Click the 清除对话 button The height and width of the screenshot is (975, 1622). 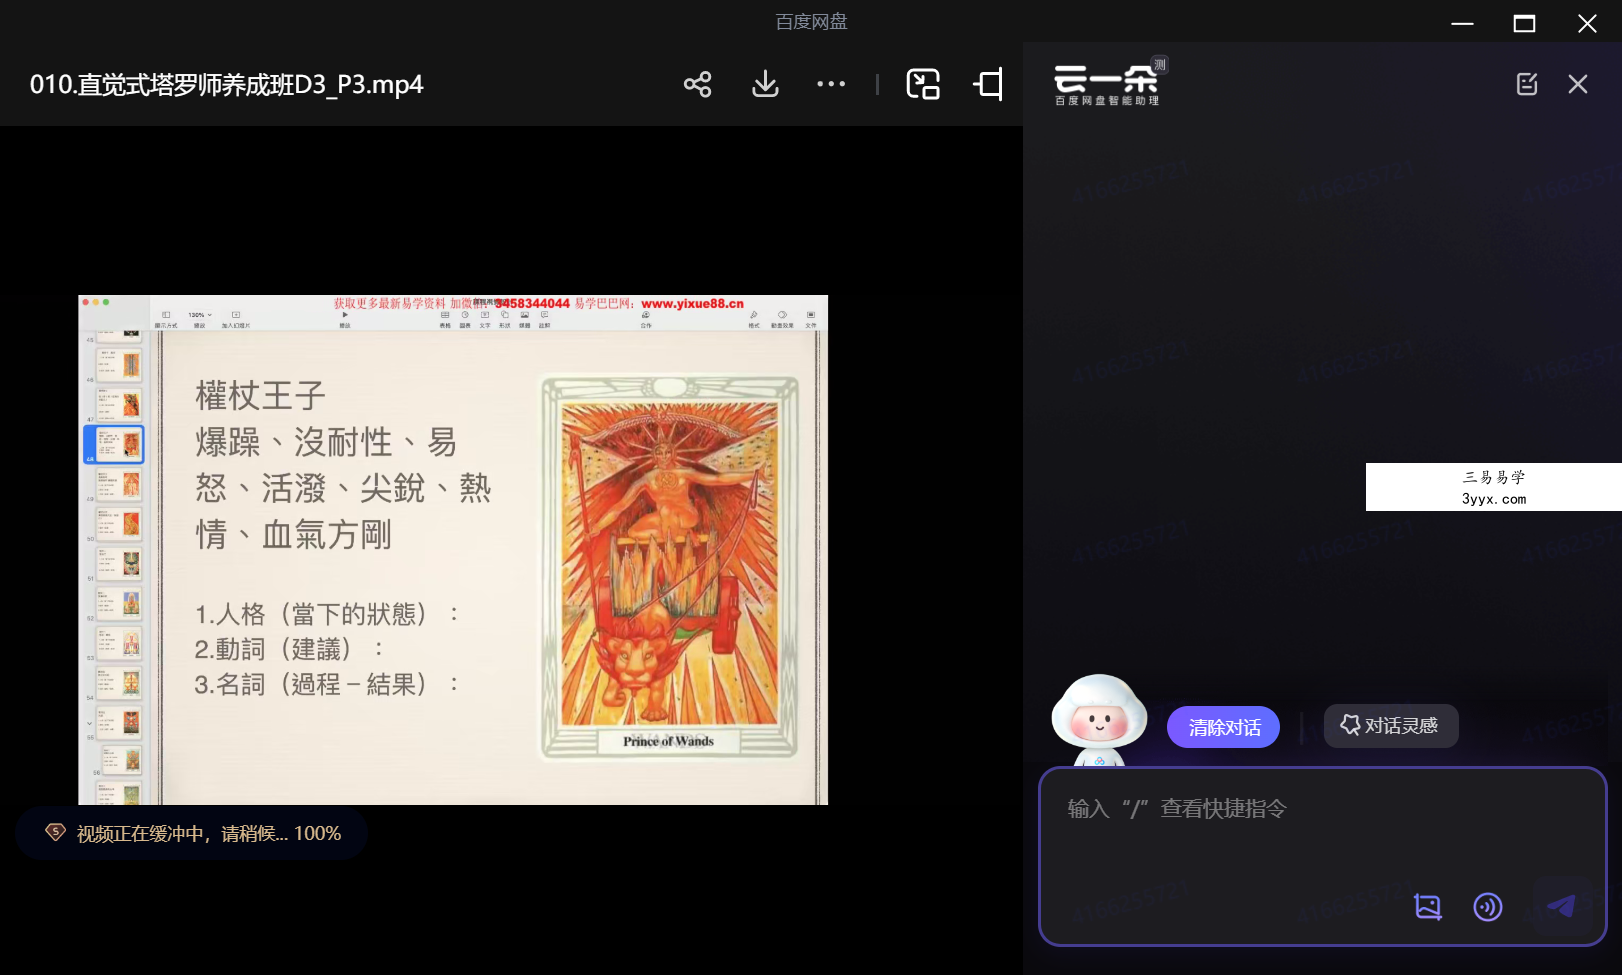click(x=1223, y=727)
